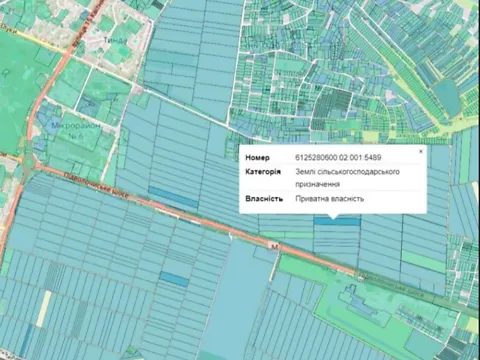Click the roundabout on the orange road
The image size is (480, 360).
30,163
